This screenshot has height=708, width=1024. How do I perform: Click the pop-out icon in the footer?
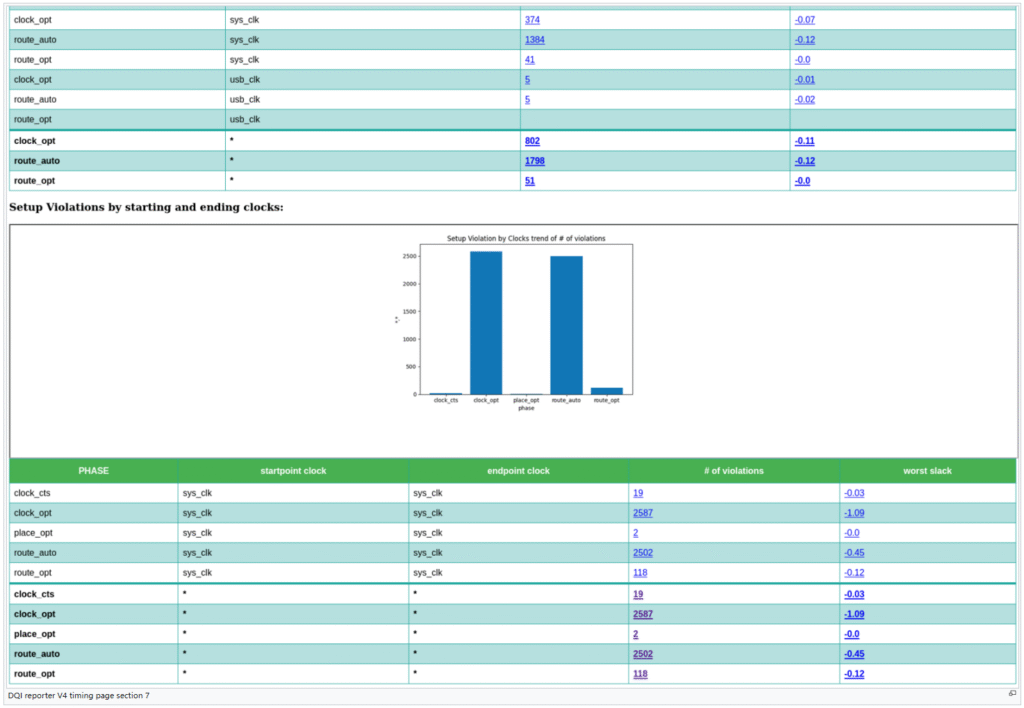1012,693
